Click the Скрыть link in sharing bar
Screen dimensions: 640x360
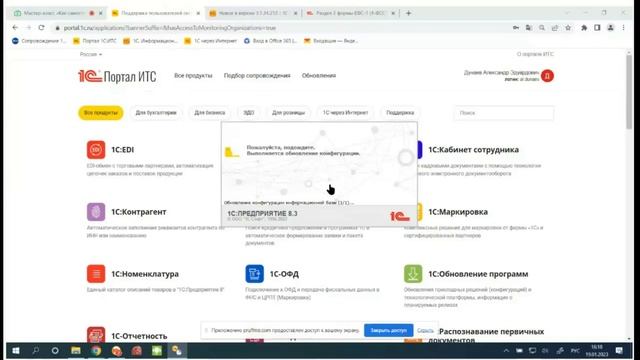click(x=425, y=330)
